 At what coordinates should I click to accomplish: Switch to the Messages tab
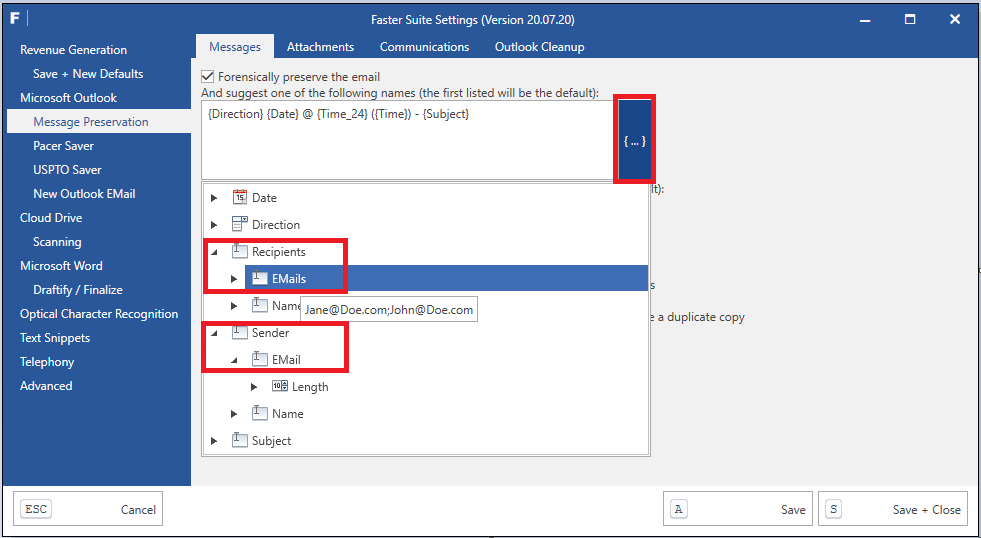[x=235, y=47]
